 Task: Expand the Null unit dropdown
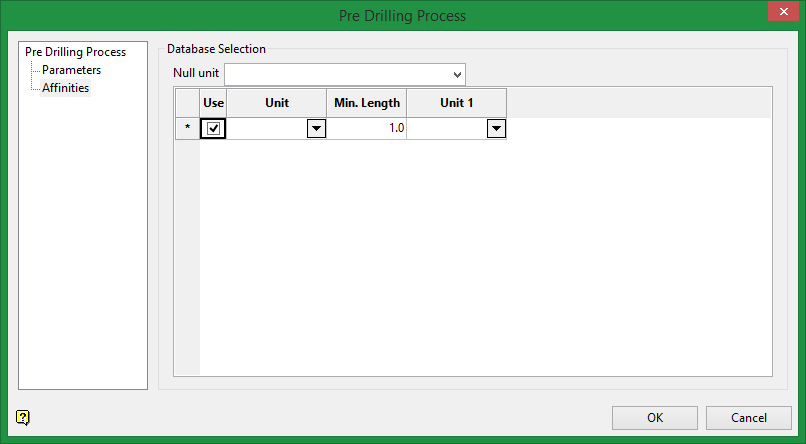[458, 75]
